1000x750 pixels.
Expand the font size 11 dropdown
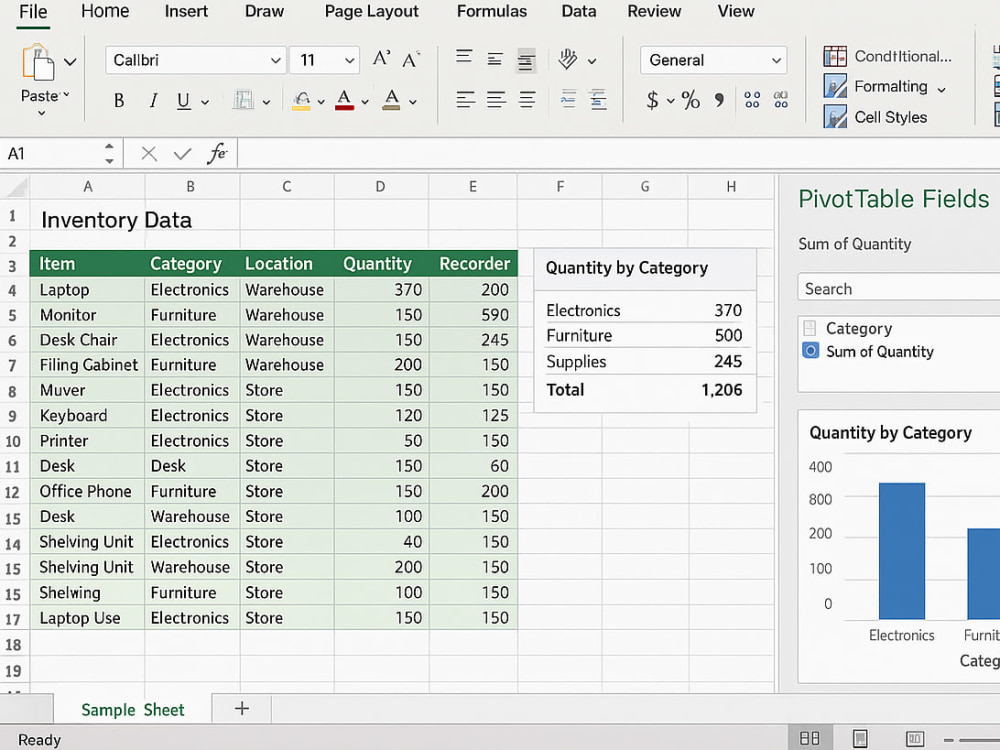349,61
